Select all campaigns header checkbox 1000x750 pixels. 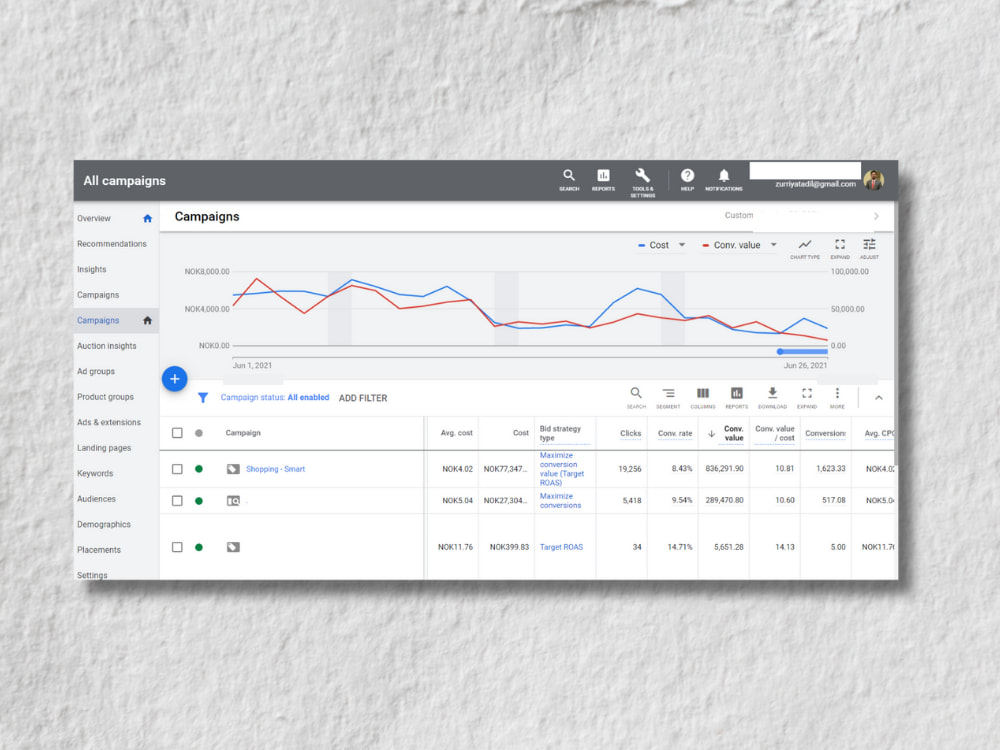(x=177, y=433)
